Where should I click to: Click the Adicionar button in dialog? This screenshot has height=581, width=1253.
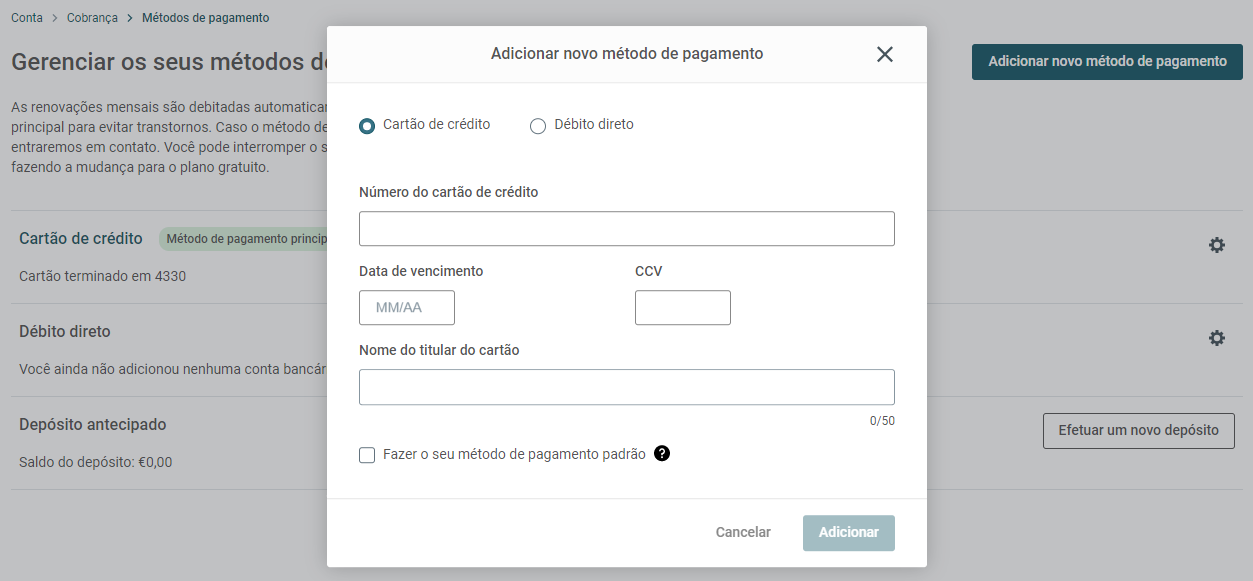(x=849, y=533)
